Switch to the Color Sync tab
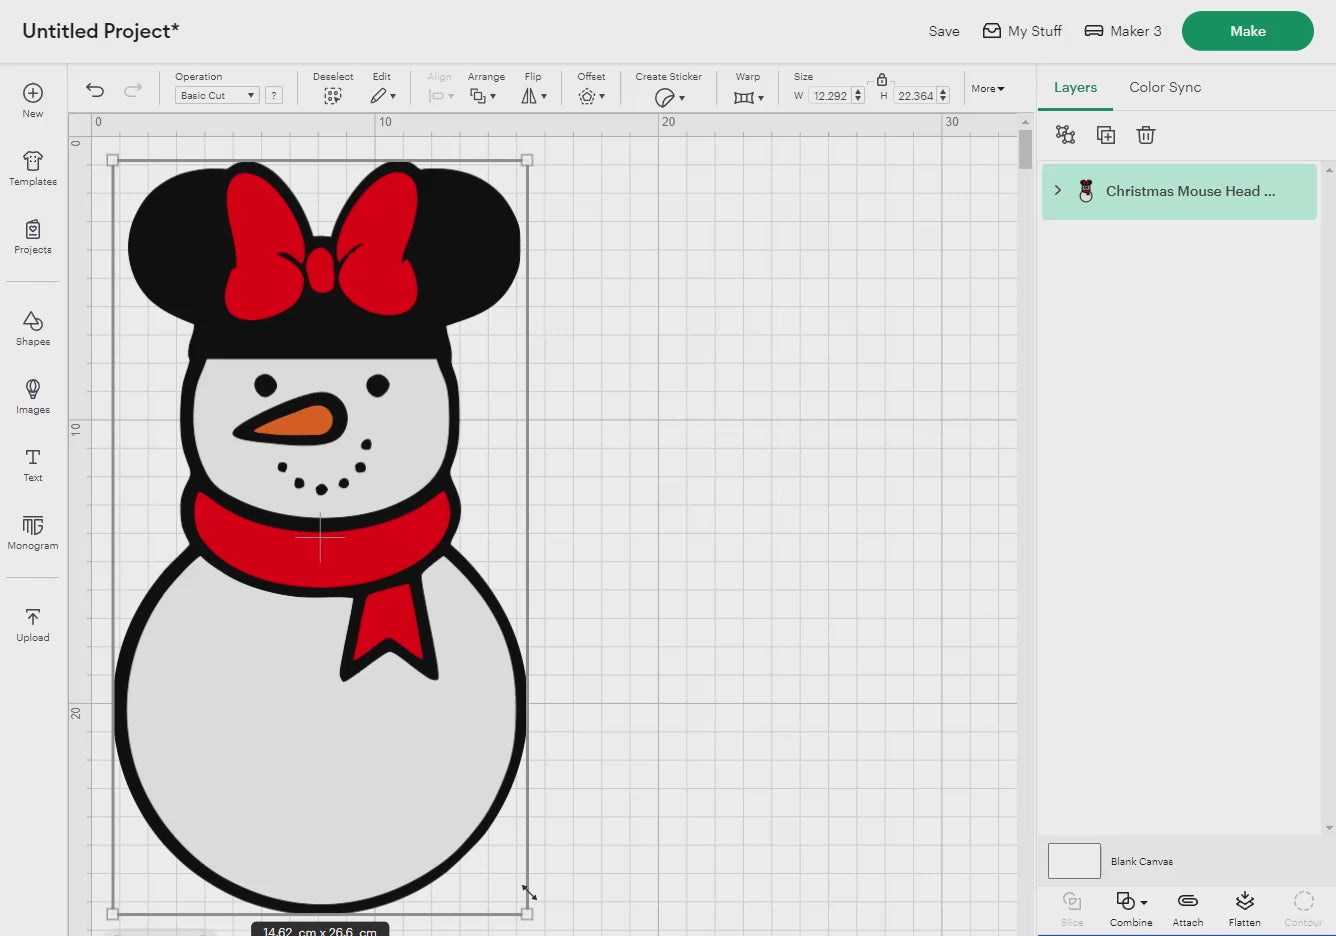The image size is (1336, 936). click(1165, 87)
